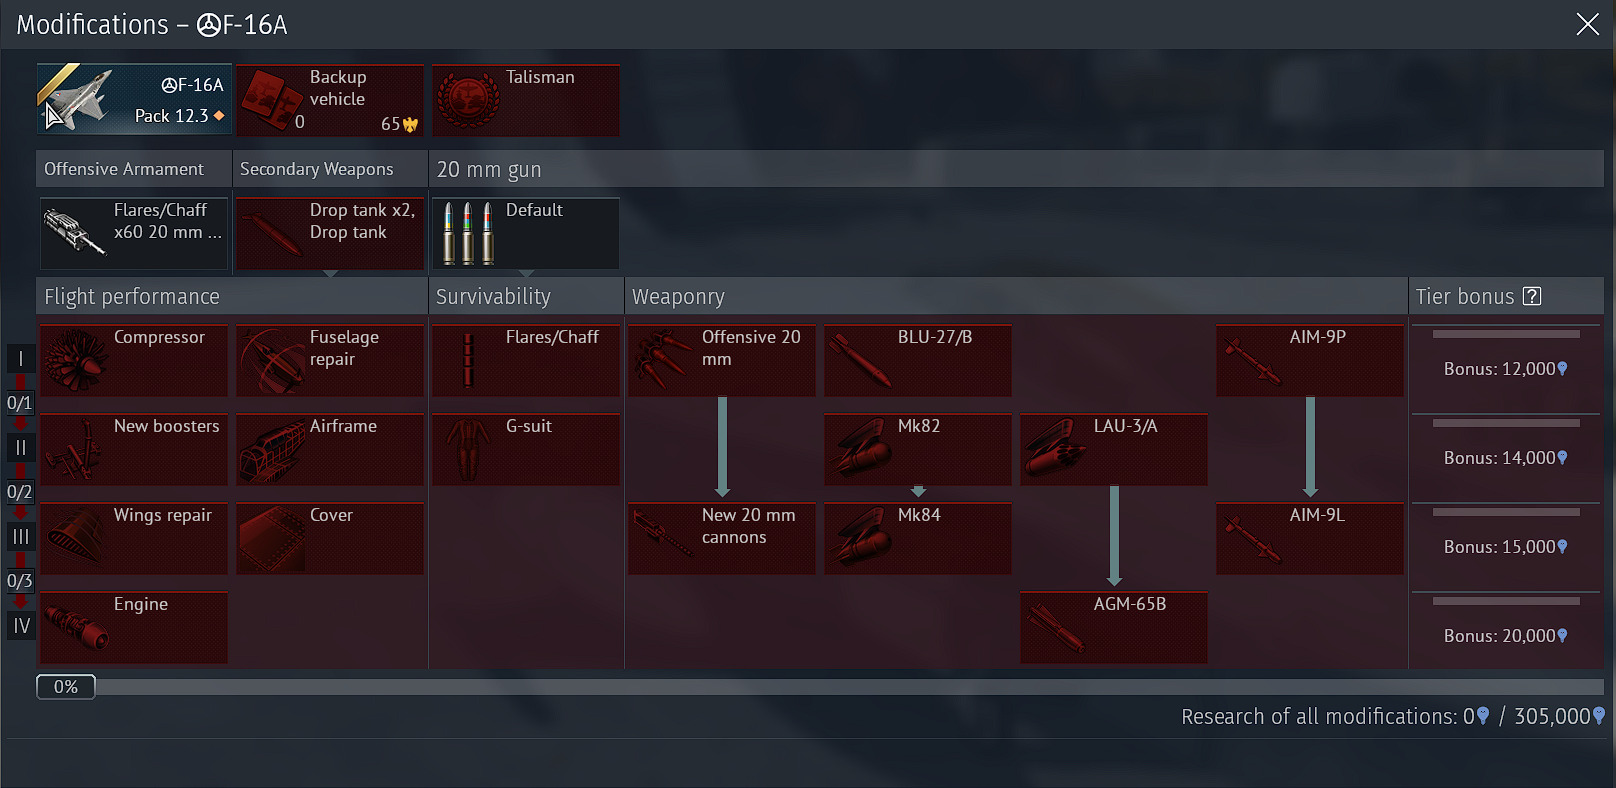This screenshot has width=1616, height=788.
Task: Click the Default ammo belt icon
Action: point(468,233)
